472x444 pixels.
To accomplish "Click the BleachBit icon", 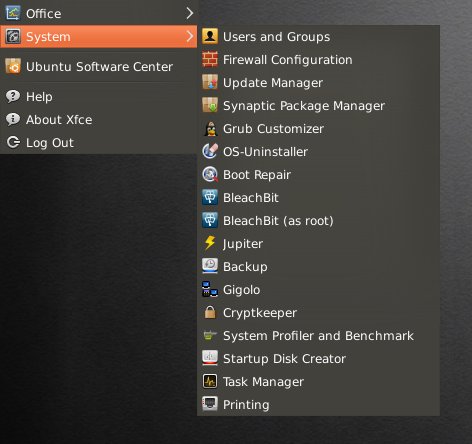I will coord(210,197).
